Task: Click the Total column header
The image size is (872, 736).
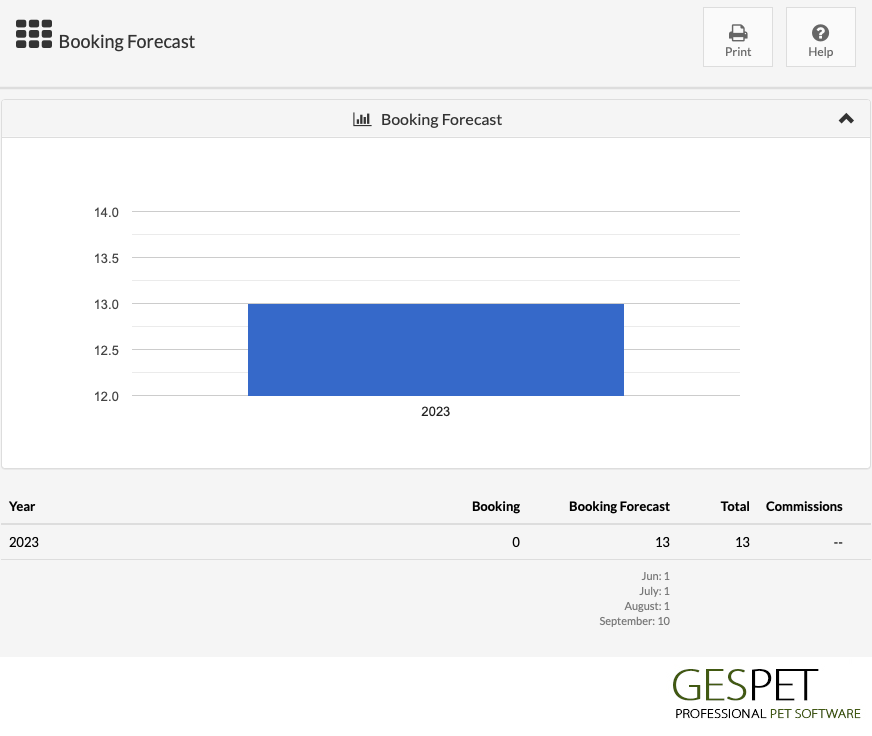Action: pyautogui.click(x=735, y=506)
